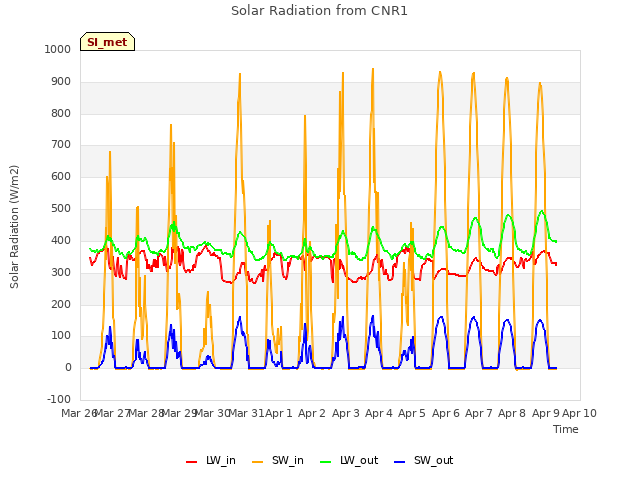
Task: Click the Apr 3 x-axis label
Action: pos(346,413)
